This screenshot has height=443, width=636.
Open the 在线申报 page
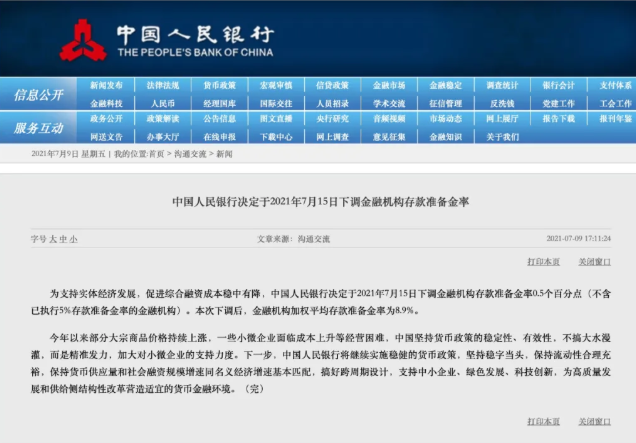pyautogui.click(x=219, y=137)
